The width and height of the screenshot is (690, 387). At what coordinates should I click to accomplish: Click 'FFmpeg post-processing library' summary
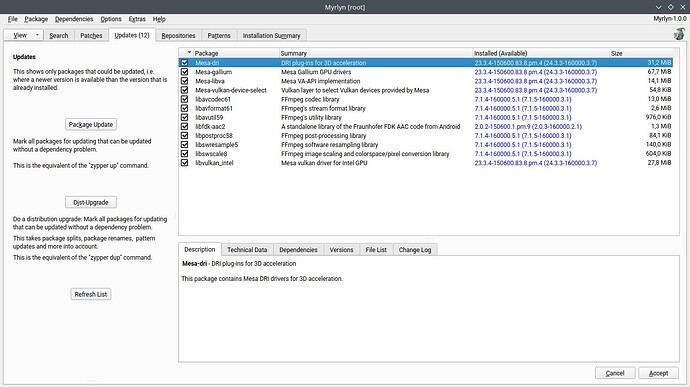click(x=323, y=136)
